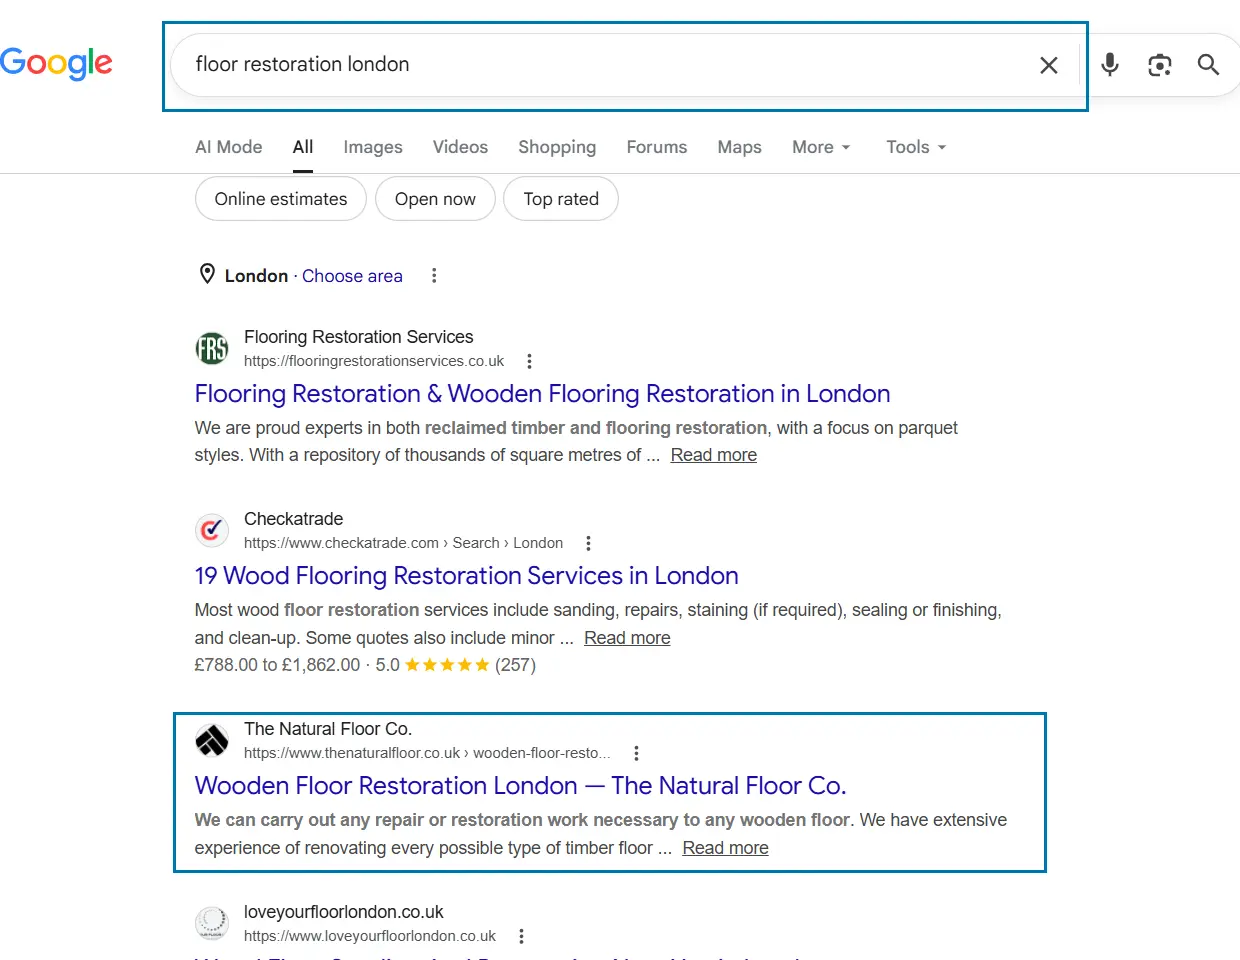The height and width of the screenshot is (960, 1240).
Task: Click Read more under Checkatrade snippet
Action: click(627, 638)
